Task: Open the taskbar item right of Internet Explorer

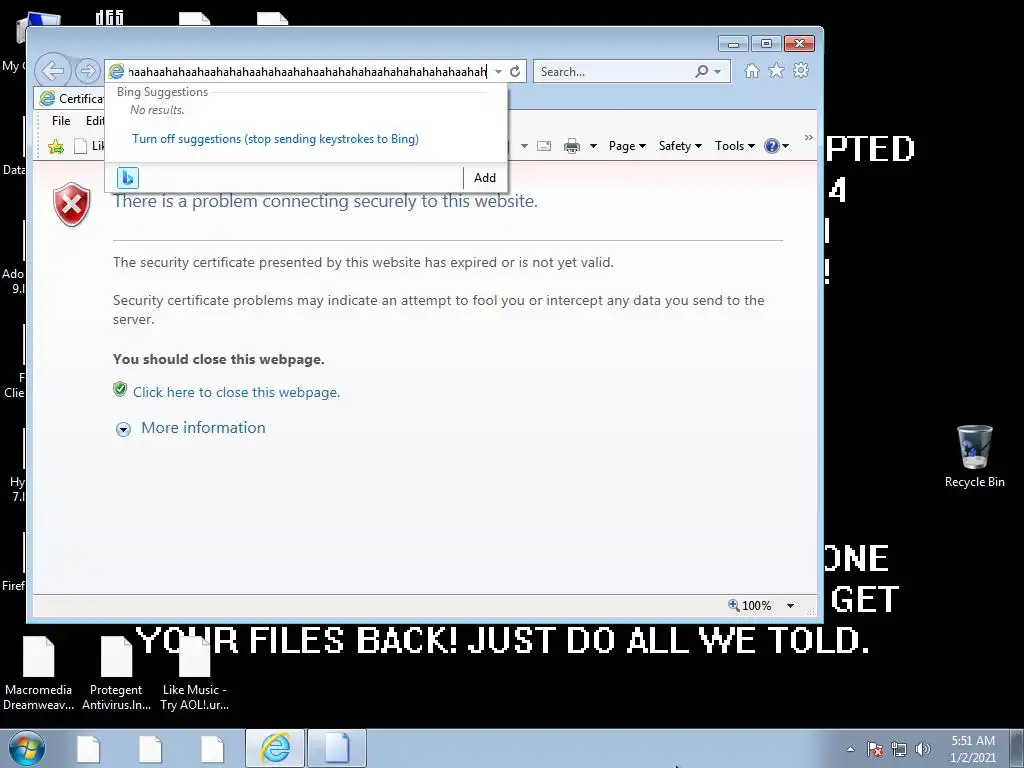Action: tap(337, 748)
